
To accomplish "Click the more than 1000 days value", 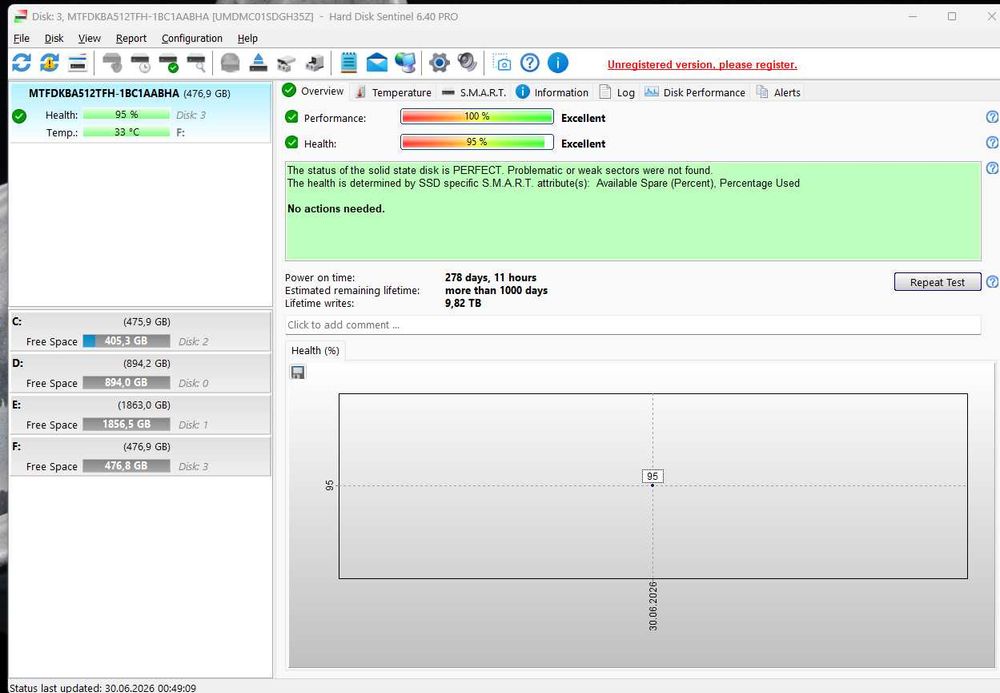I will (496, 290).
